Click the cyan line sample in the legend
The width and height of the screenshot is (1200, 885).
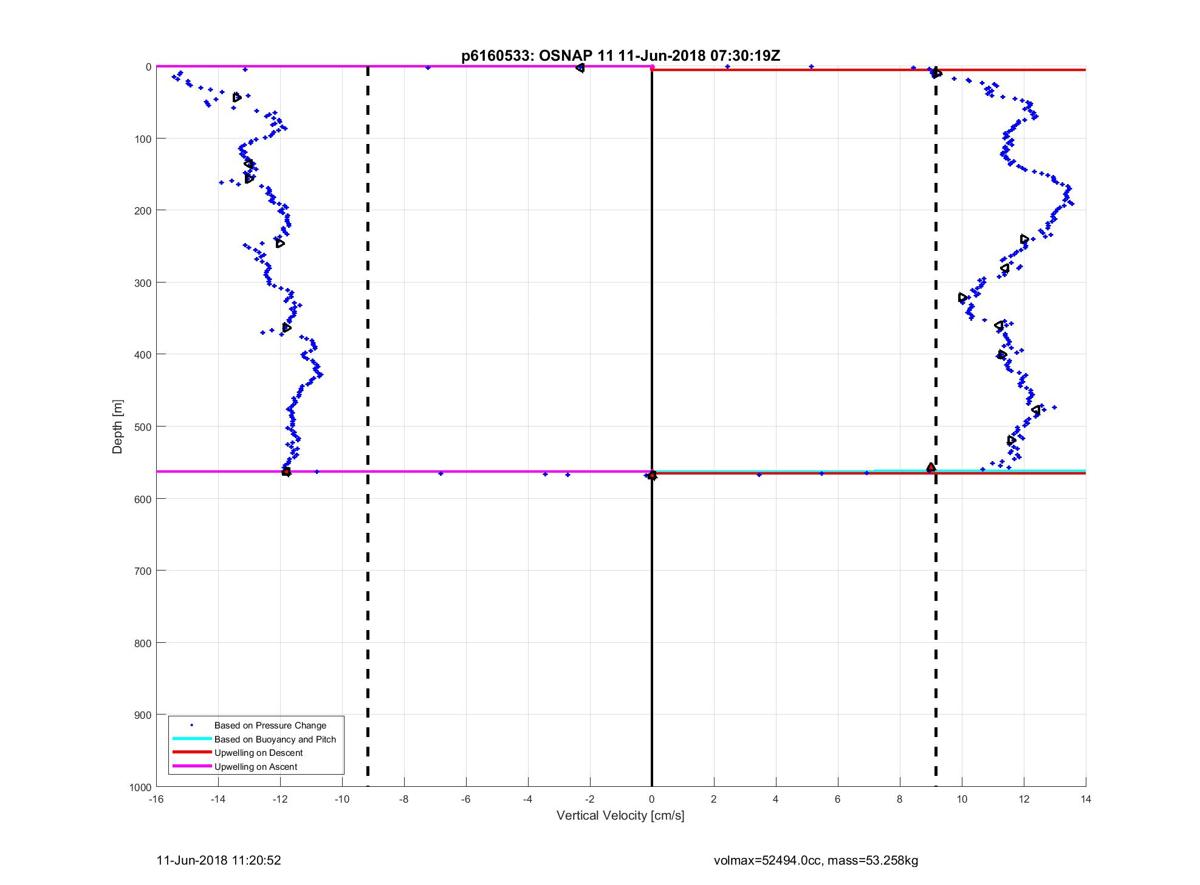(x=191, y=739)
